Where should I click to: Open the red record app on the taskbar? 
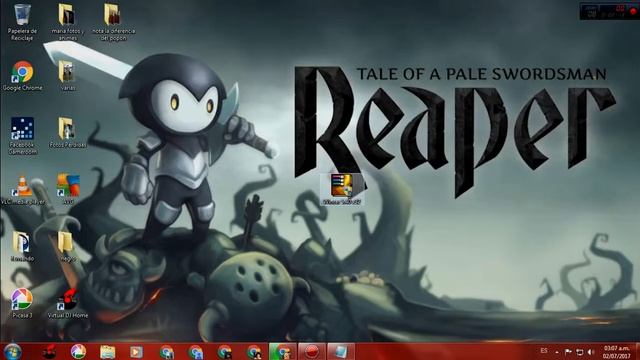312,351
